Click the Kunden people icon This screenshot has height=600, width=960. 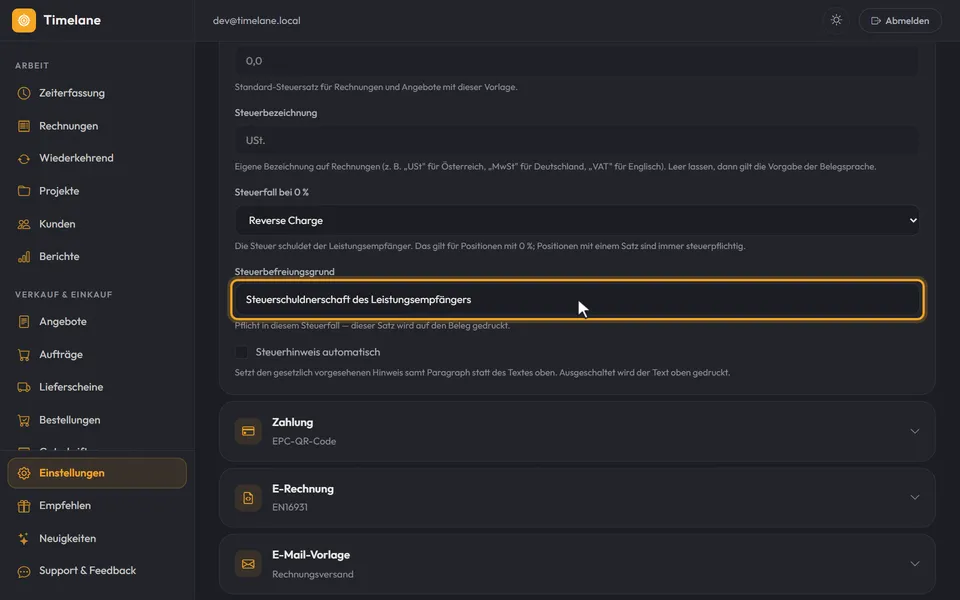point(24,224)
